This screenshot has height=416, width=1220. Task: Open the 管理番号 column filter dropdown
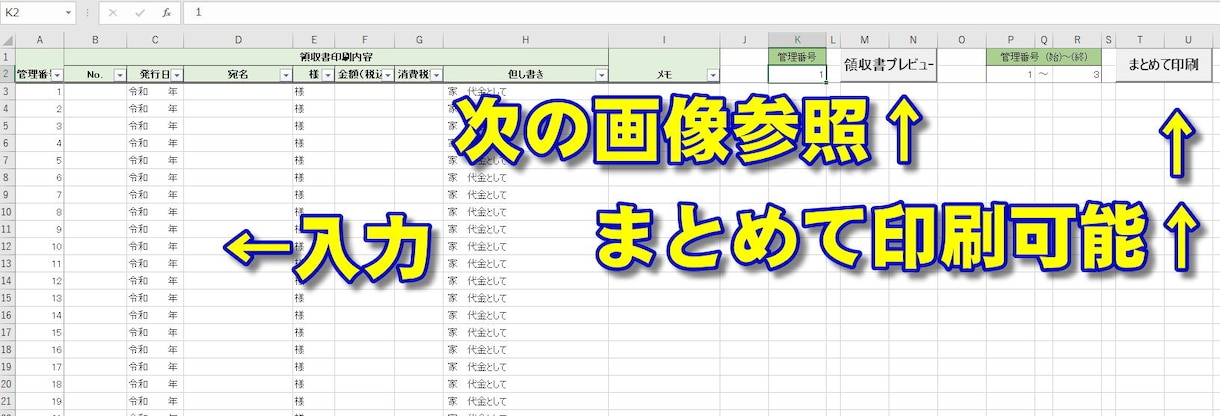[x=57, y=75]
